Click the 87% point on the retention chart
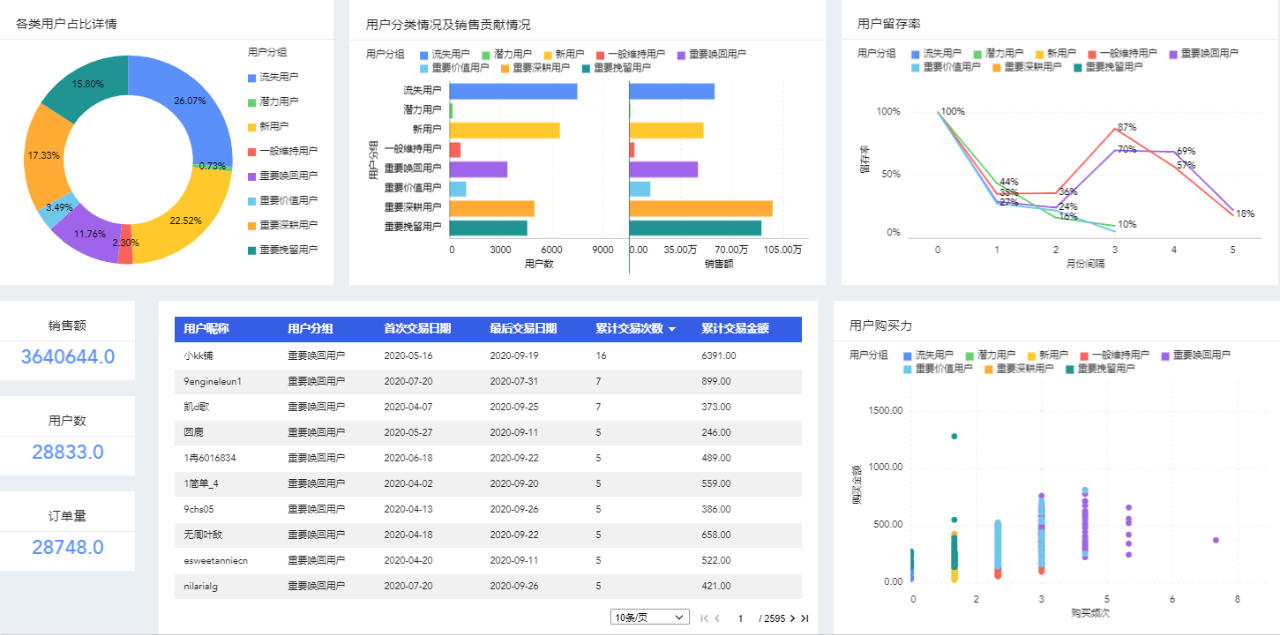This screenshot has width=1280, height=635. pyautogui.click(x=1114, y=128)
